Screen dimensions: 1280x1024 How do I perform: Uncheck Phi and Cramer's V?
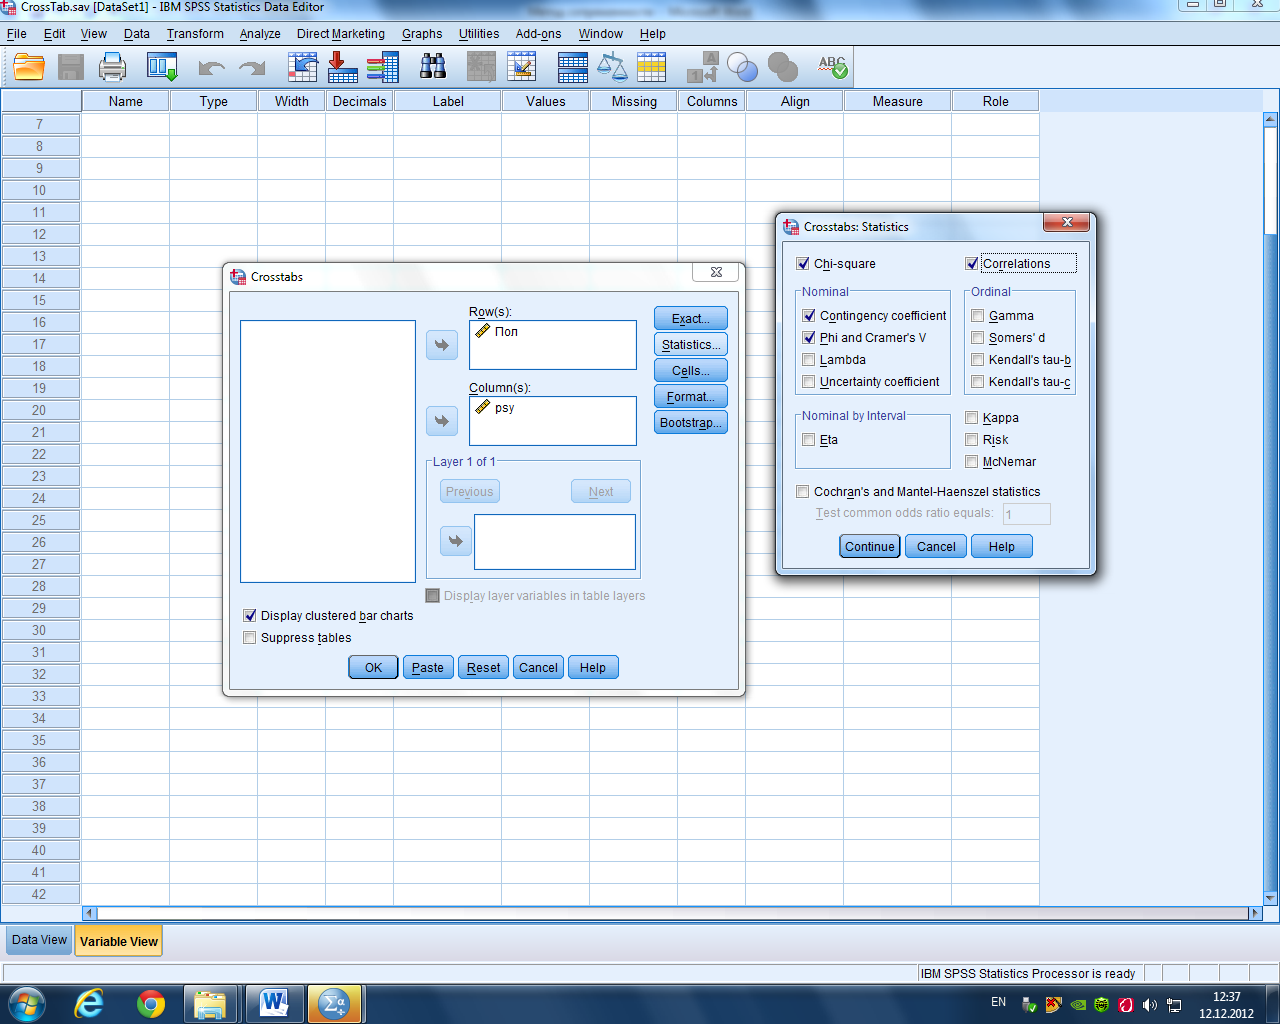pyautogui.click(x=809, y=338)
